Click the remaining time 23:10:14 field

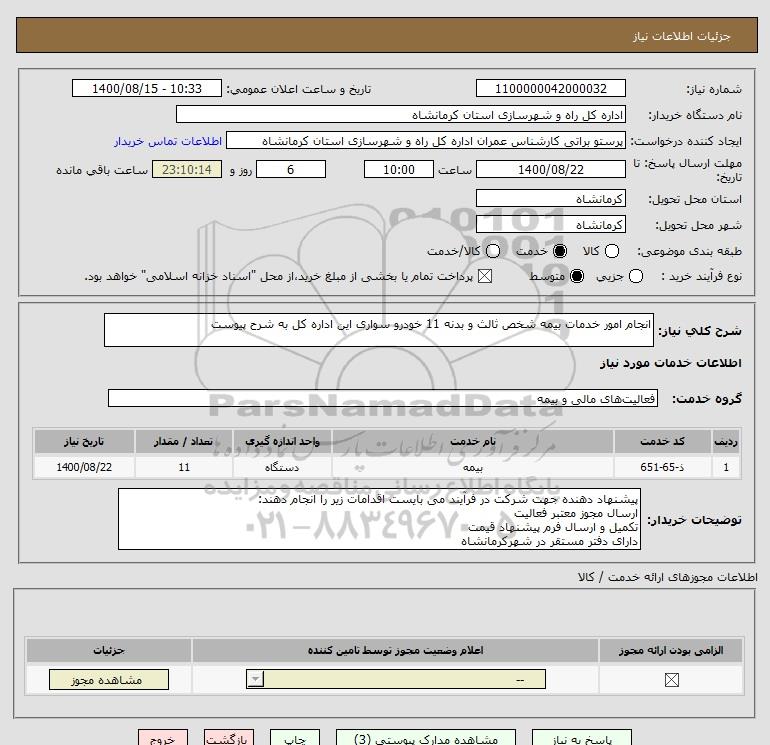(187, 169)
